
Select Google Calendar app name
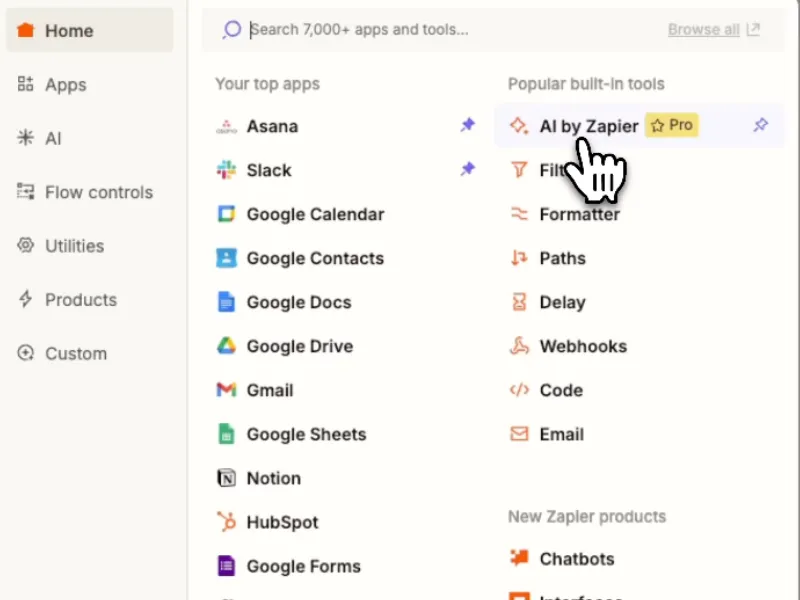[316, 214]
